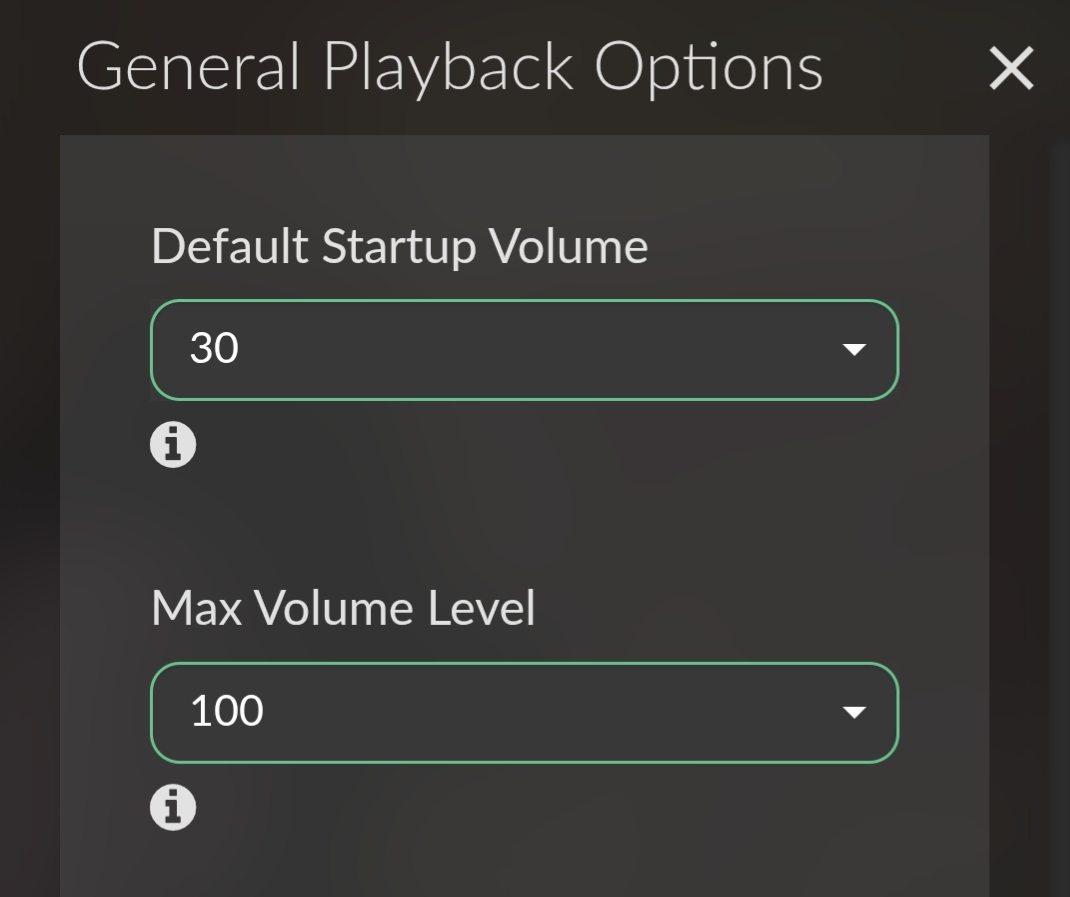Screen dimensions: 1070x897
Task: Open the Max Volume Level dropdown
Action: click(524, 713)
